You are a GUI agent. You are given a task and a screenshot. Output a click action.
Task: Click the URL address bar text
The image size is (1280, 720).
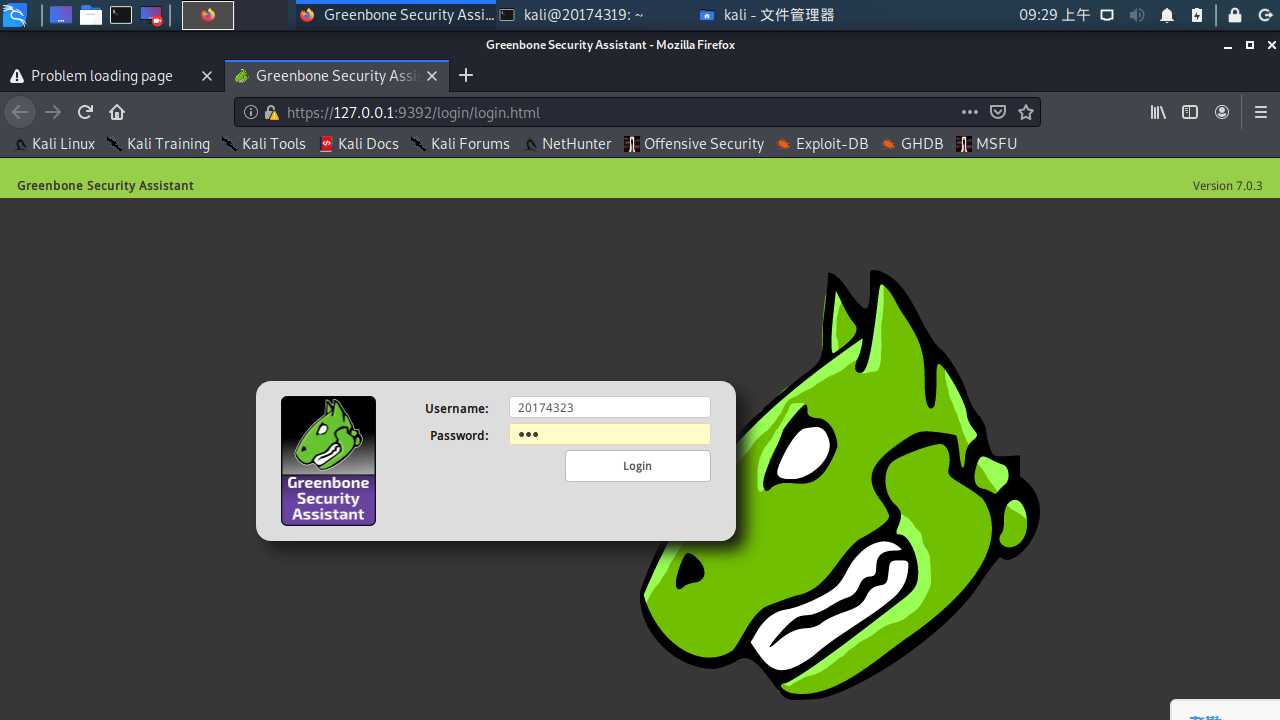click(x=413, y=113)
